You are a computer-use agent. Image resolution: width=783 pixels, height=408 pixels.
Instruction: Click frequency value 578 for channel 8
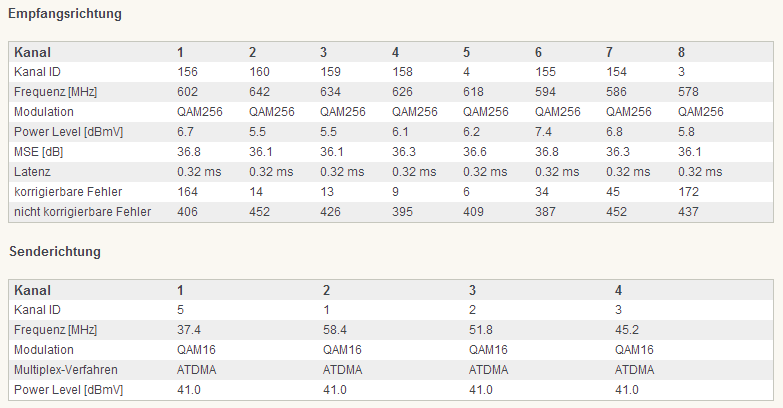[688, 92]
